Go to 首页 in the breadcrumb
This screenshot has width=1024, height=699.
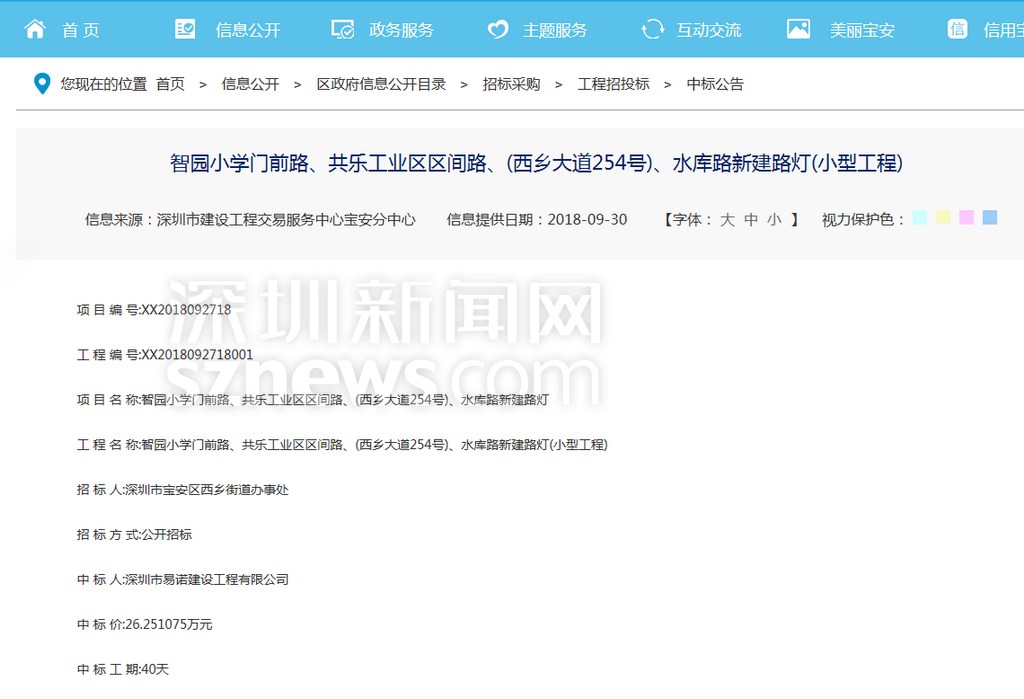(x=170, y=84)
